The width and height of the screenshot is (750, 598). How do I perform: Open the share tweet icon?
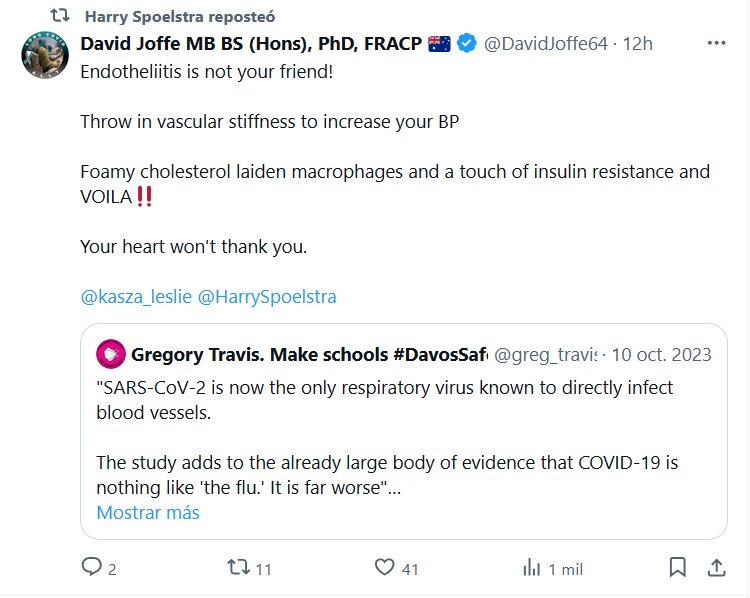[716, 567]
